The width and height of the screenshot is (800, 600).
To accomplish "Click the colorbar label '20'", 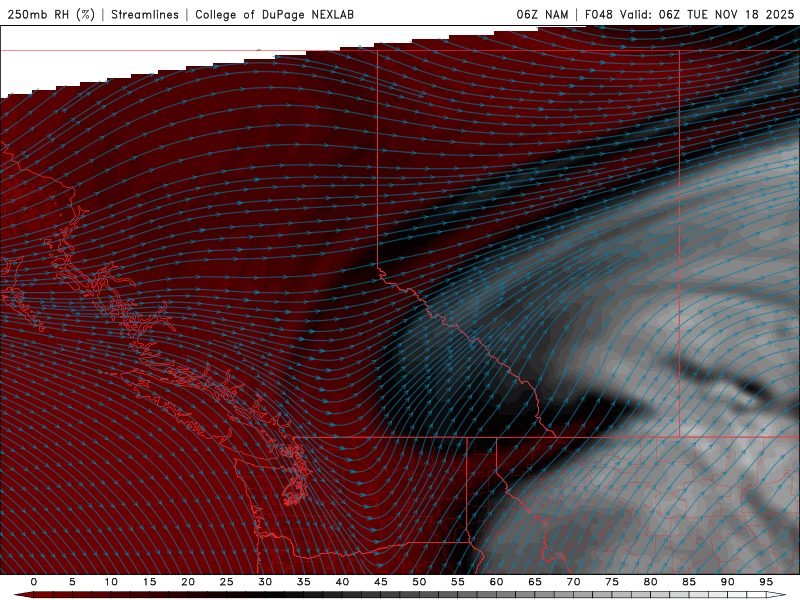I will coord(188,582).
